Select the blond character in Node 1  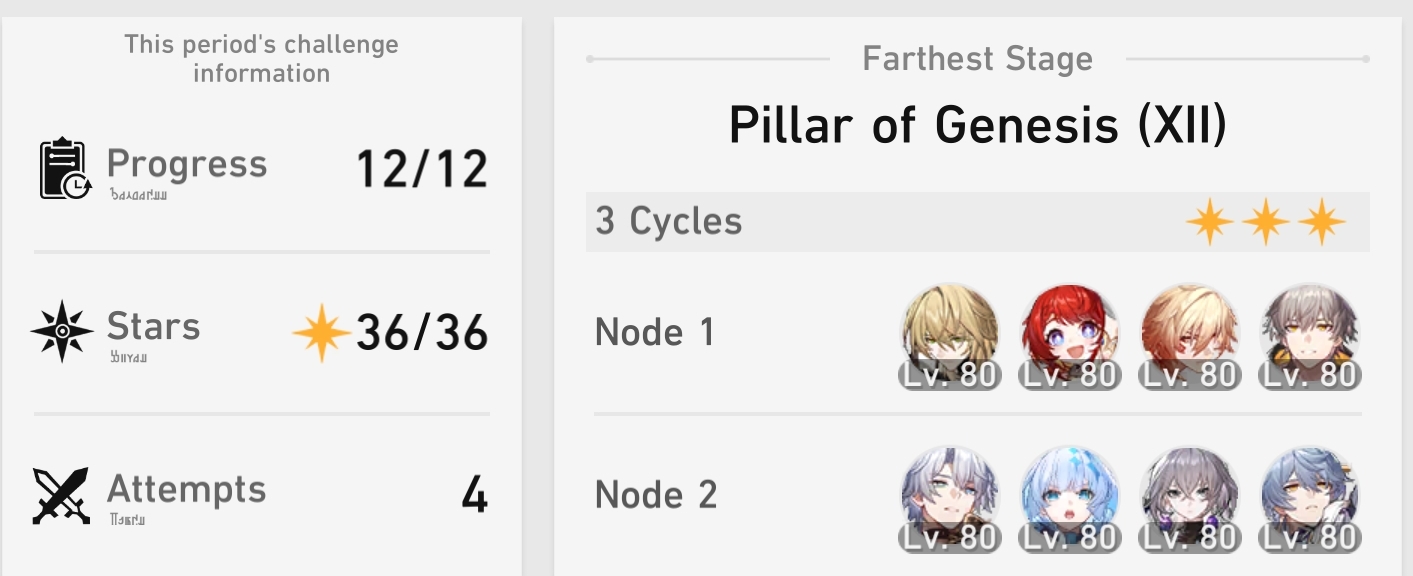coord(950,335)
